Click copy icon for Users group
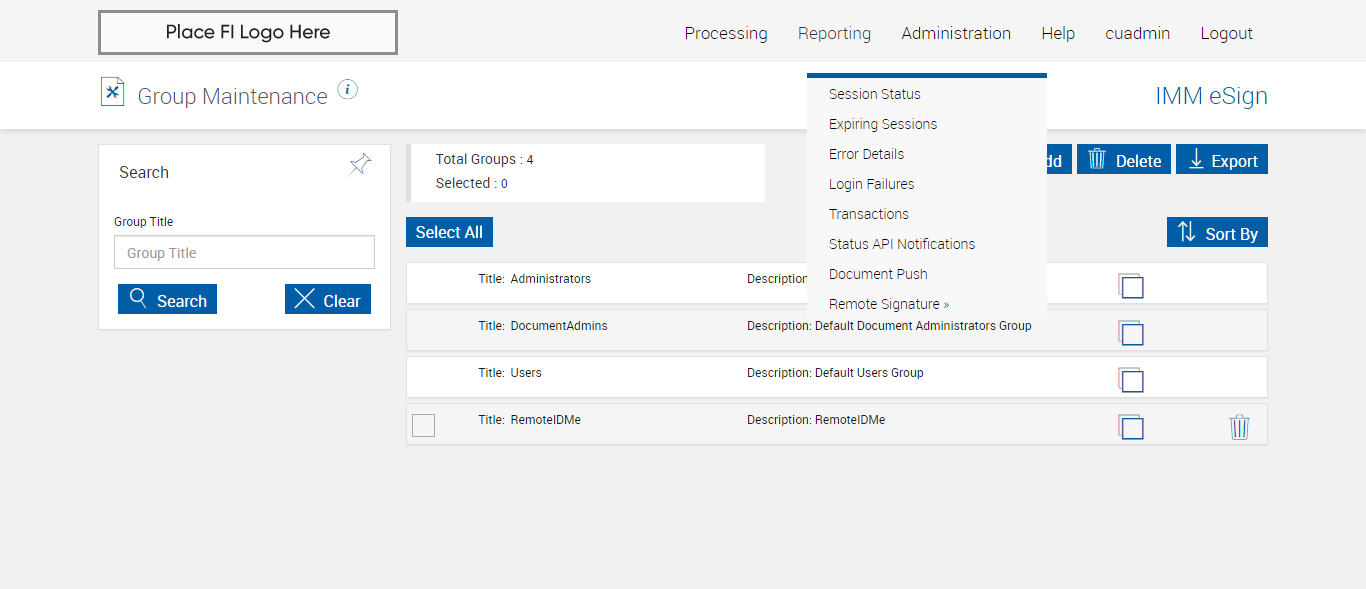This screenshot has width=1366, height=589. 1131,380
